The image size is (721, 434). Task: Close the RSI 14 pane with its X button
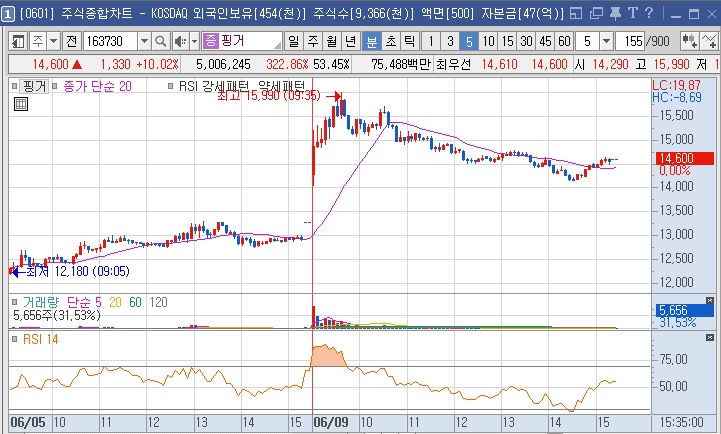[x=710, y=338]
